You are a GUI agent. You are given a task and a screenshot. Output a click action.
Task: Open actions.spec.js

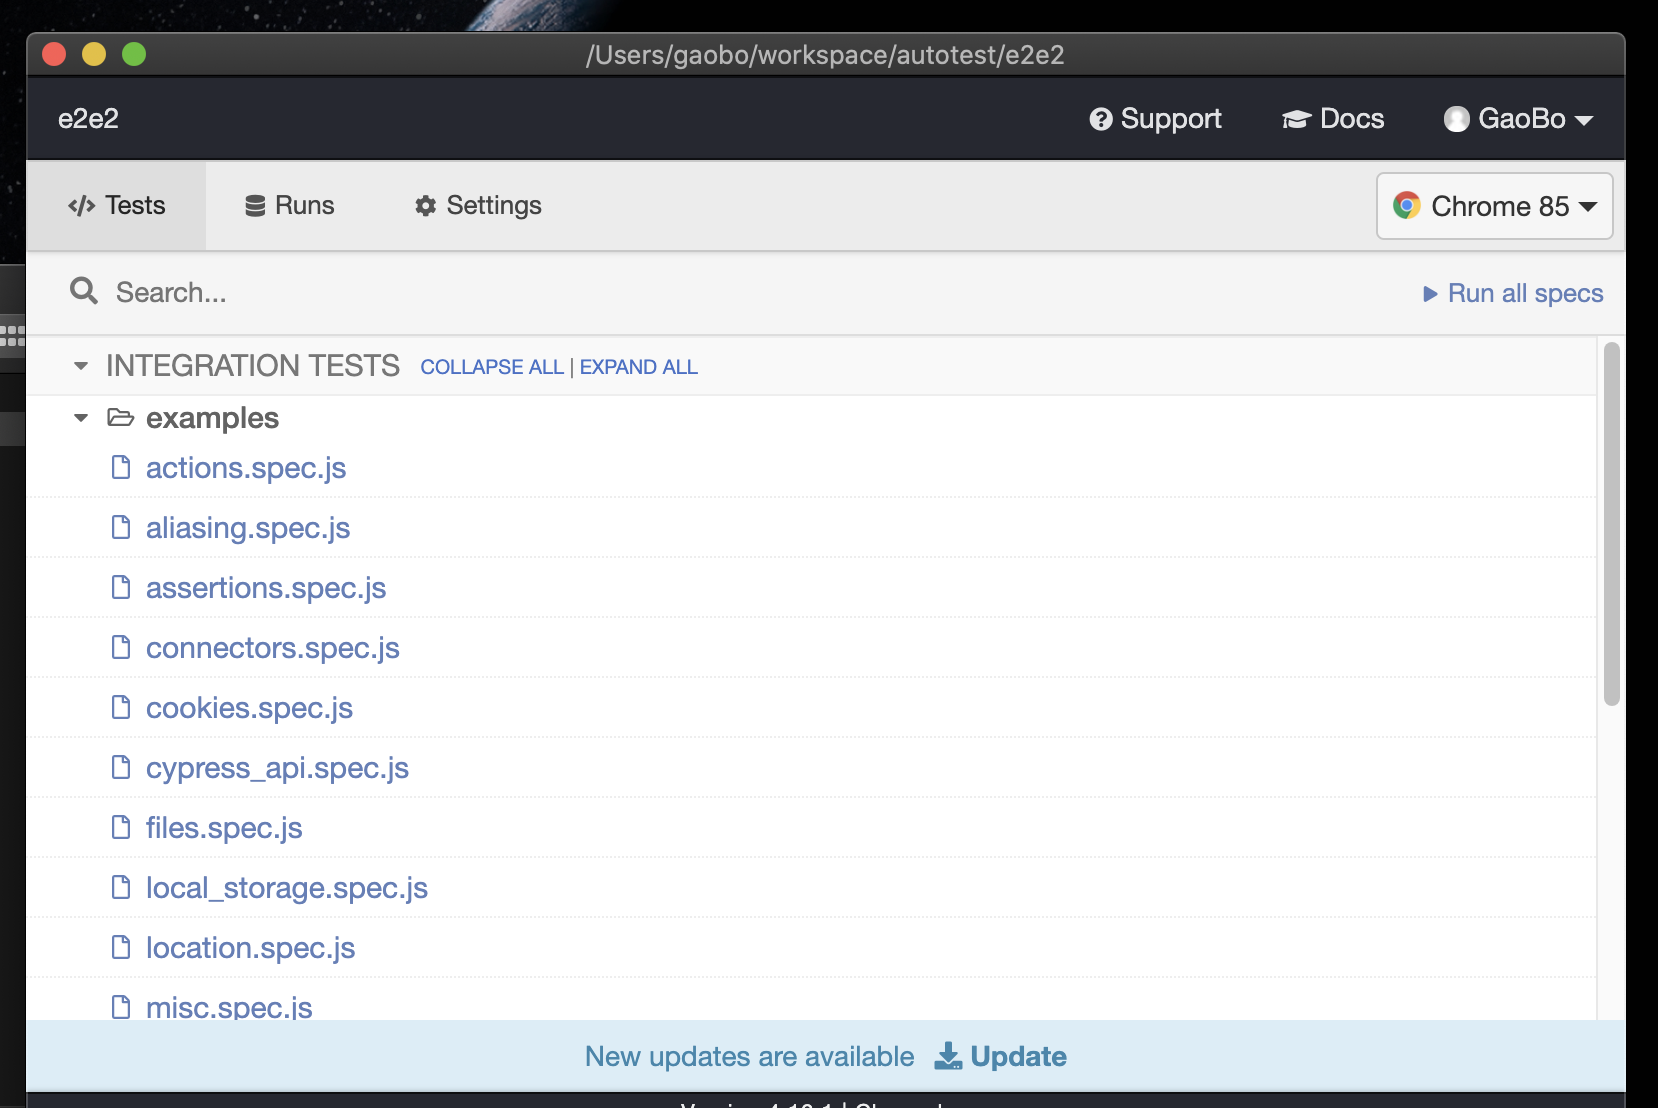[x=246, y=468]
